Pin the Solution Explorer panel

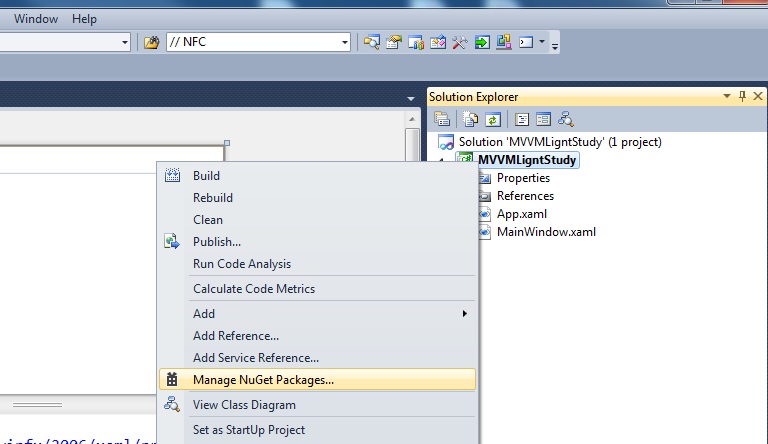click(x=742, y=96)
